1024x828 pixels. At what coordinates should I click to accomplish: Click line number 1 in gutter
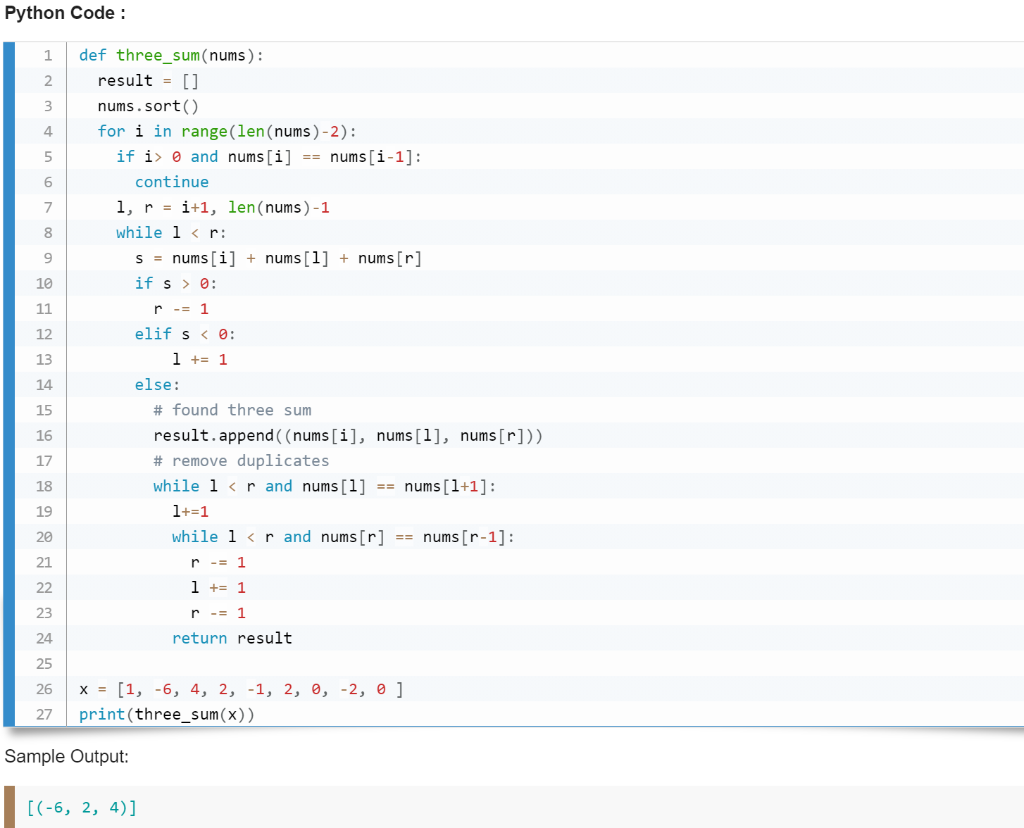pos(48,56)
